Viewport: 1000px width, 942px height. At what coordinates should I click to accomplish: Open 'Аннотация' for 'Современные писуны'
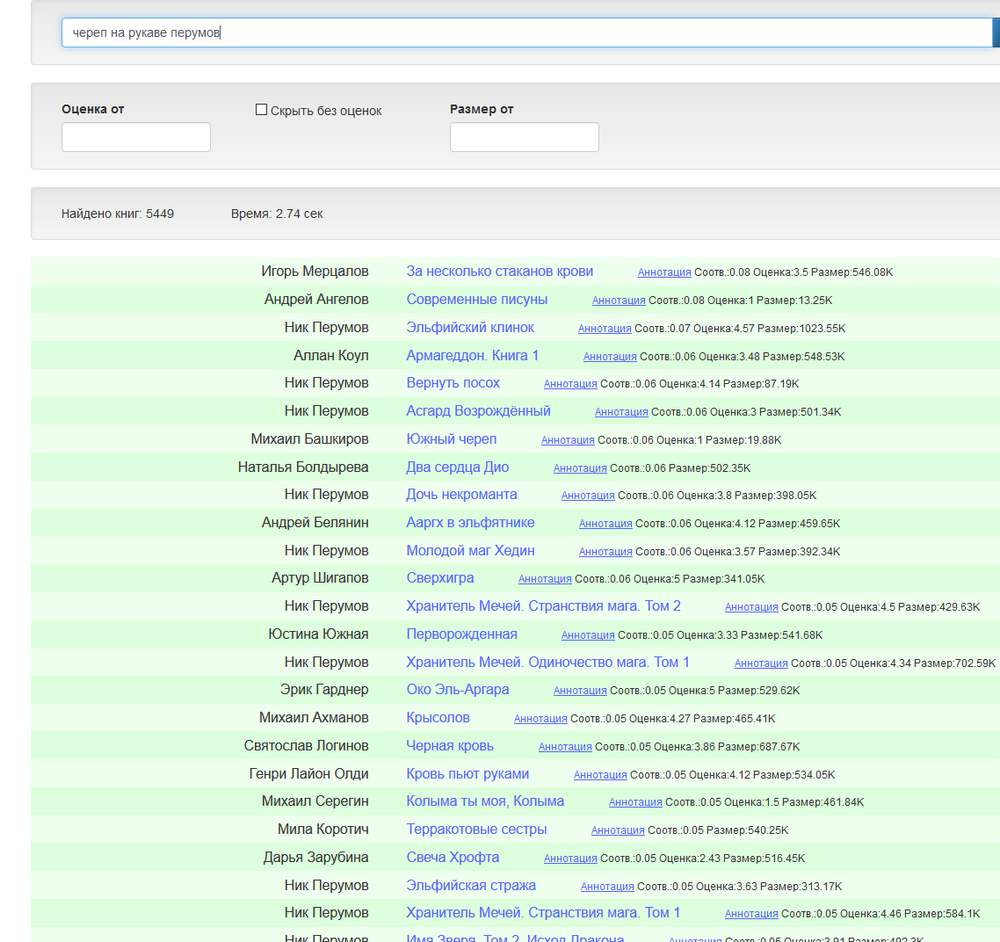[618, 300]
